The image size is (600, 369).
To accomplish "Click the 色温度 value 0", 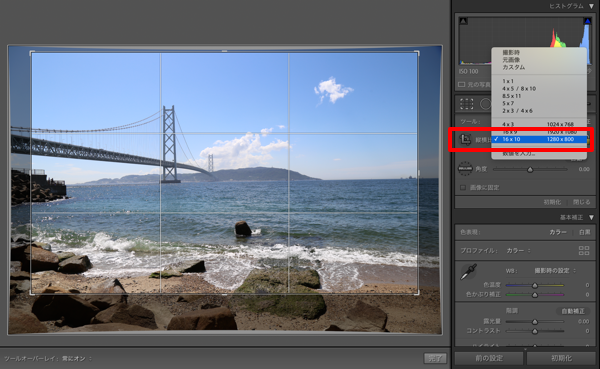I will 587,285.
